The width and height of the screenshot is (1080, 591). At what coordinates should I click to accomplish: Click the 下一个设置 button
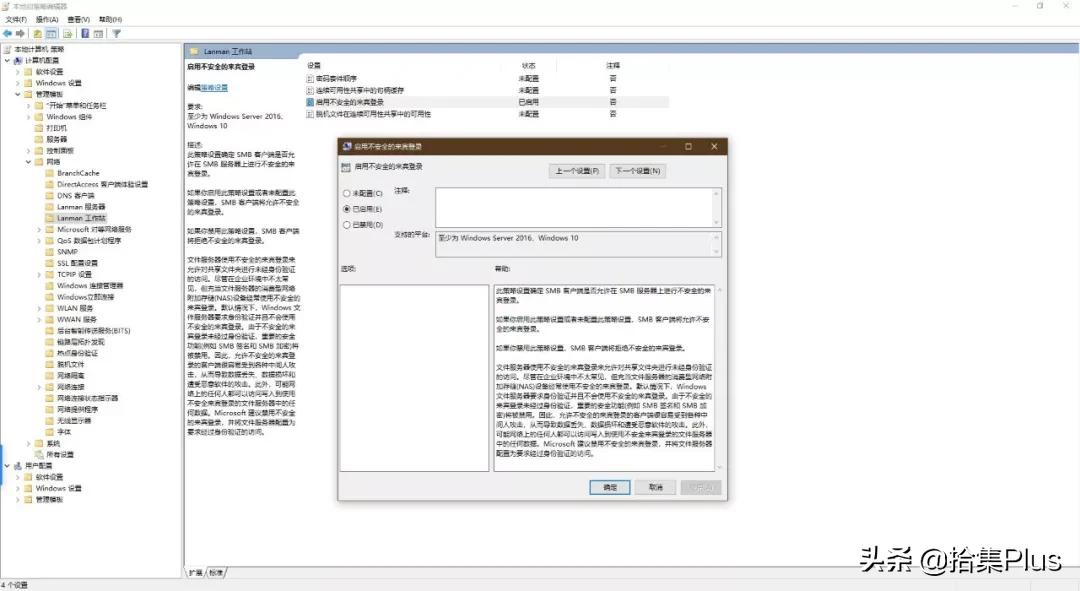point(638,171)
